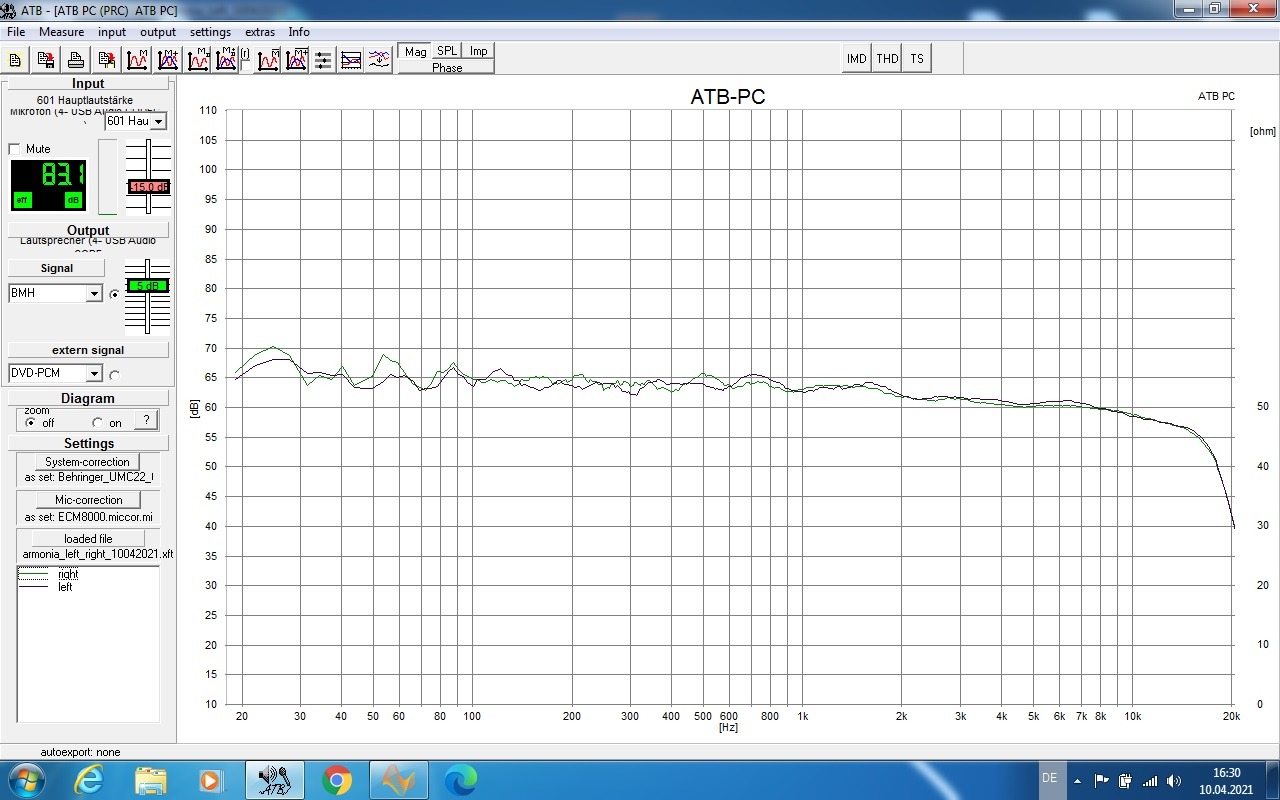Switch to Mag view

pyautogui.click(x=416, y=52)
